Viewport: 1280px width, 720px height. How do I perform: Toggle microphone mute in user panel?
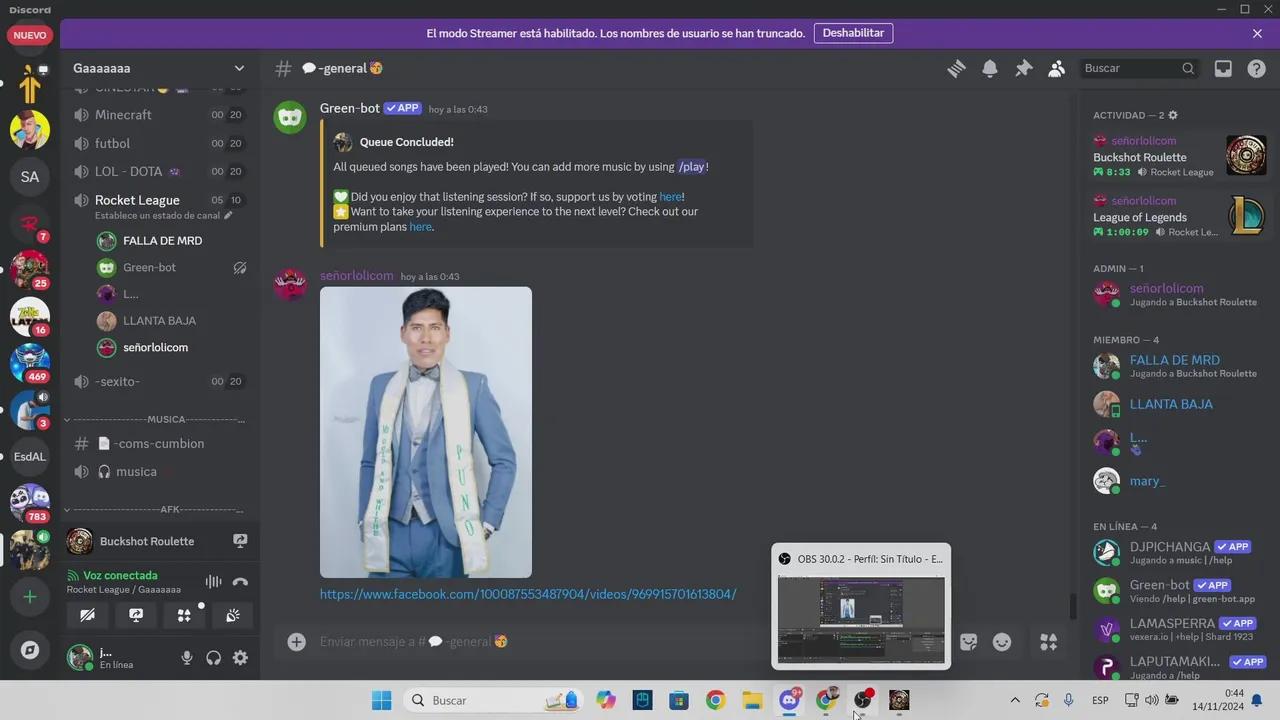[x=186, y=657]
